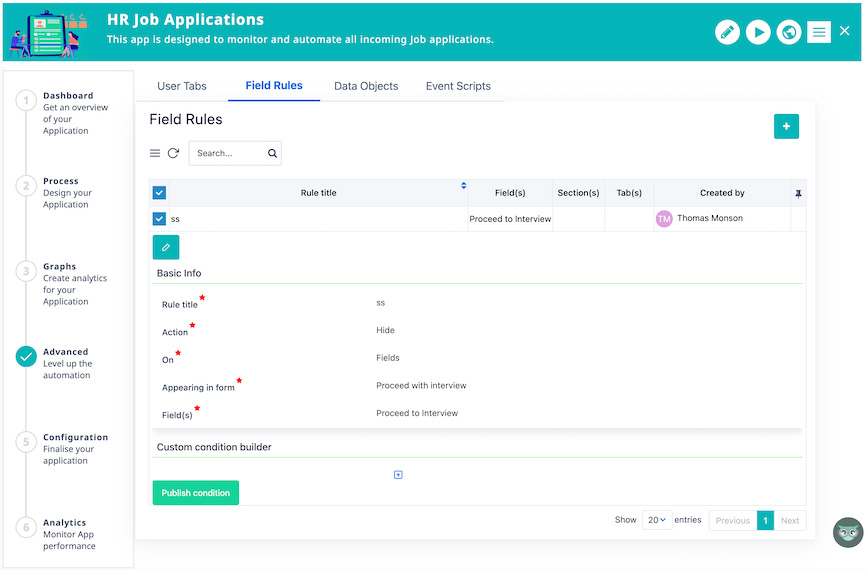Viewport: 866px width, 570px height.
Task: Open the list options menu icon
Action: point(155,153)
